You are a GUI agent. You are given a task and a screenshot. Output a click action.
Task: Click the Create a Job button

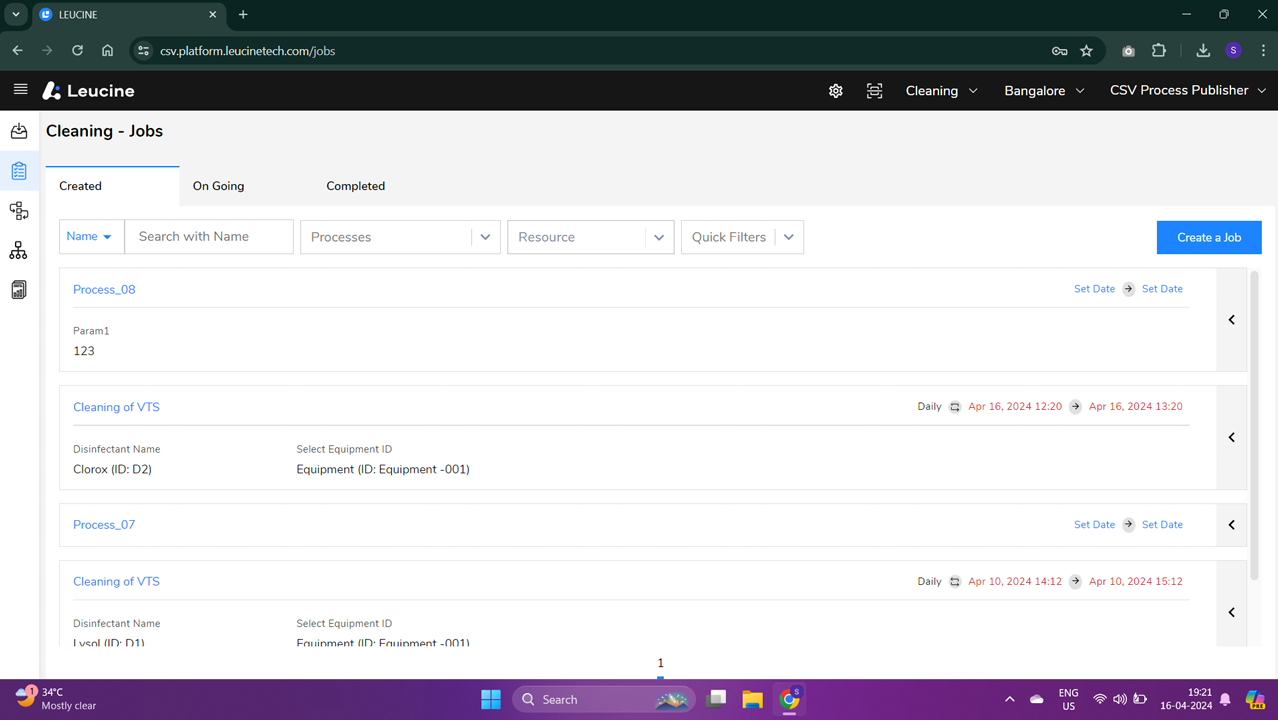(1208, 237)
